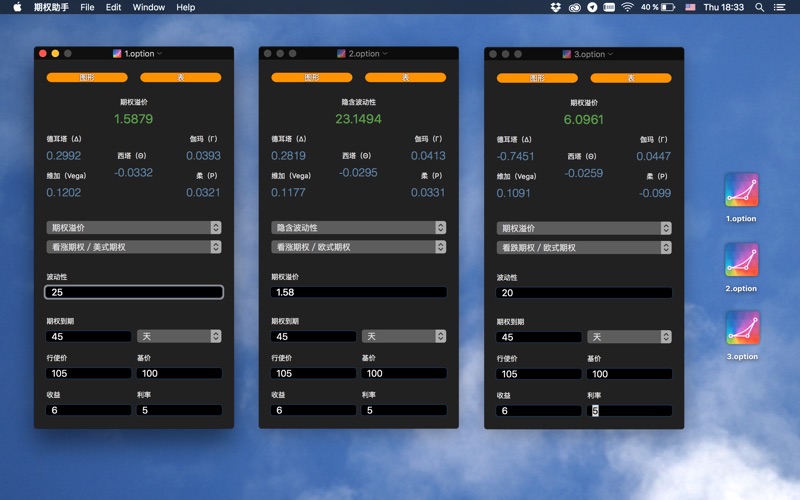
Task: Click the US flag input source icon
Action: [691, 7]
